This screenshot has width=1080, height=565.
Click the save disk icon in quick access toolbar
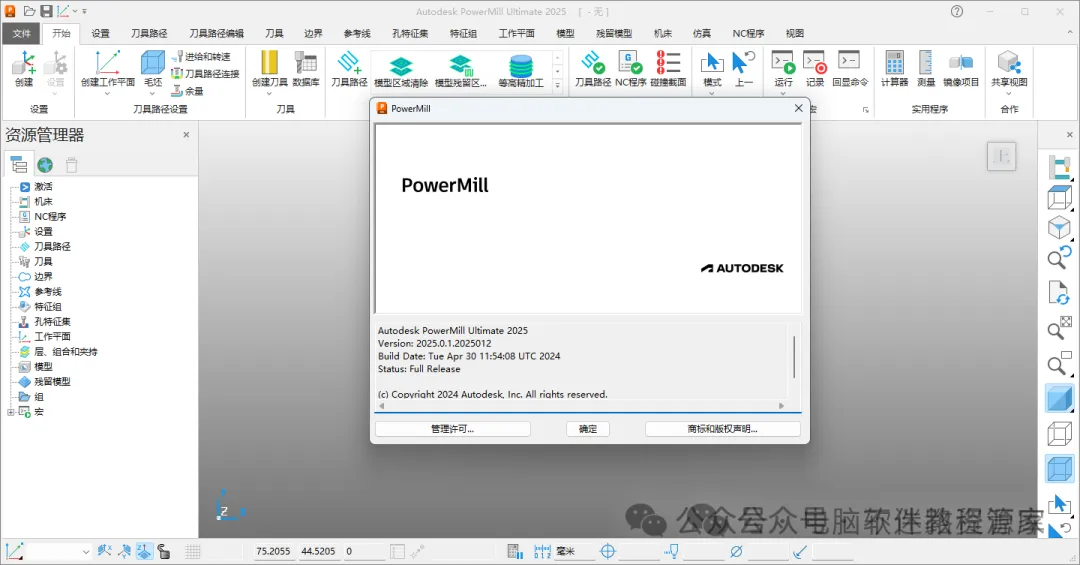coord(46,11)
